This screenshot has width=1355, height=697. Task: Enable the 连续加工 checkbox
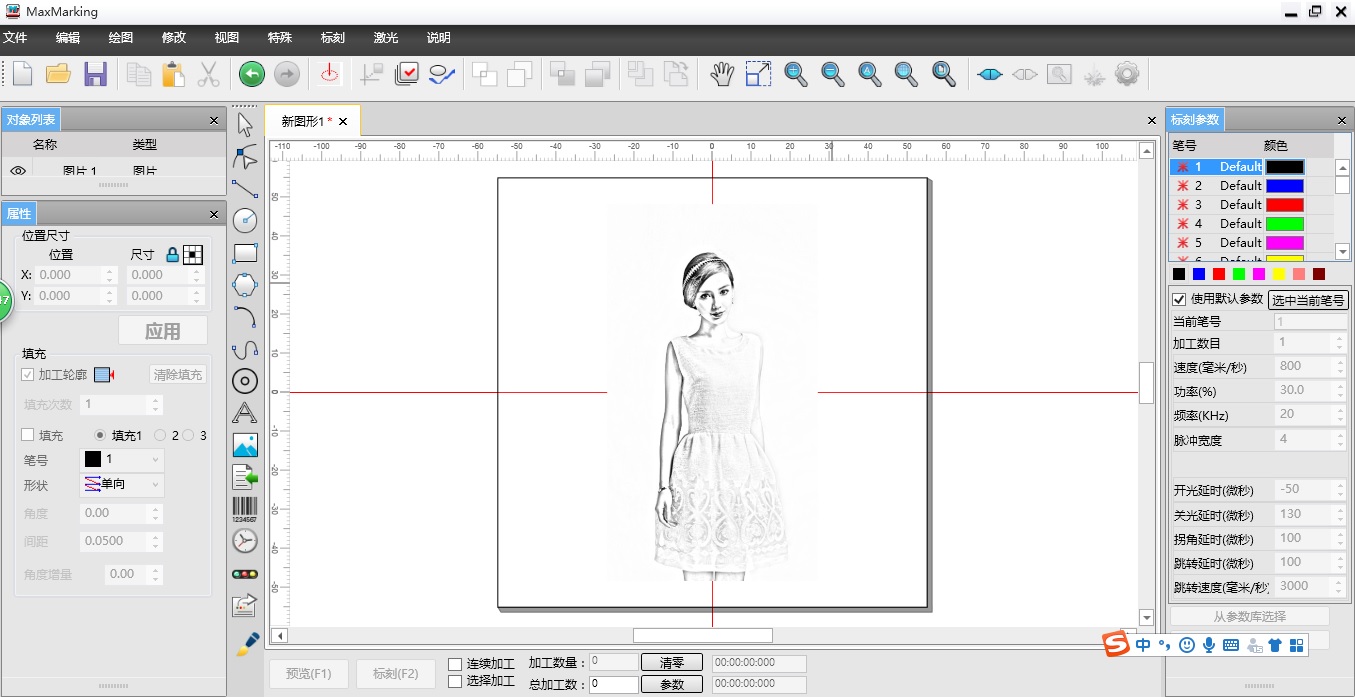click(455, 664)
